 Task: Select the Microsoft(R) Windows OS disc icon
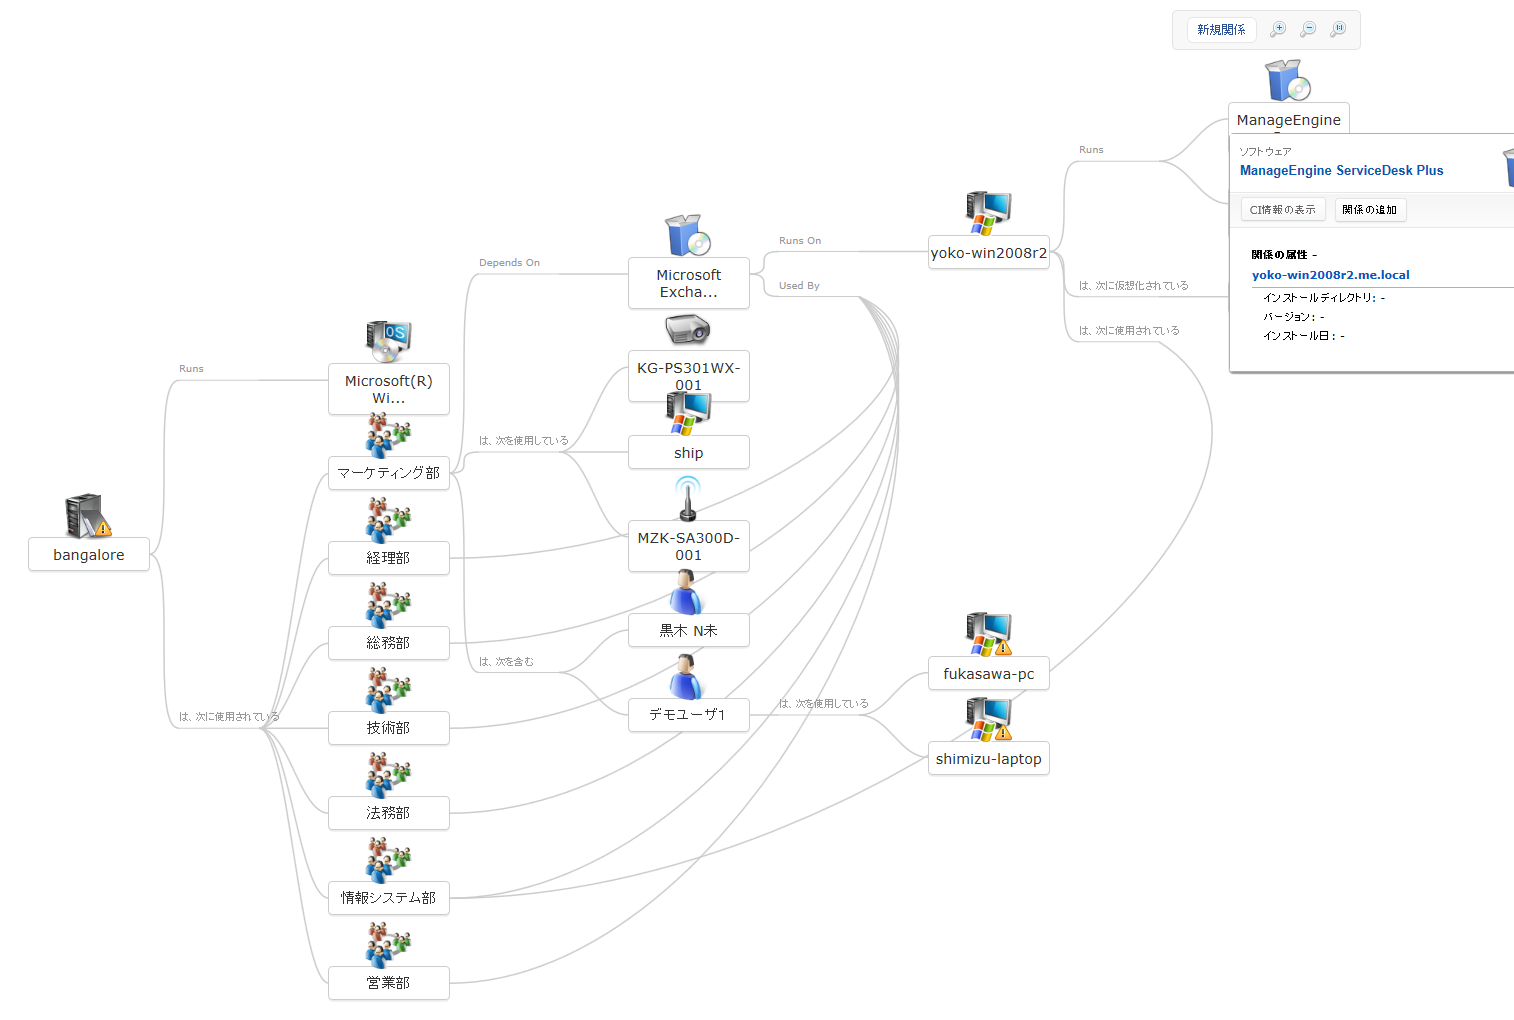pyautogui.click(x=388, y=340)
